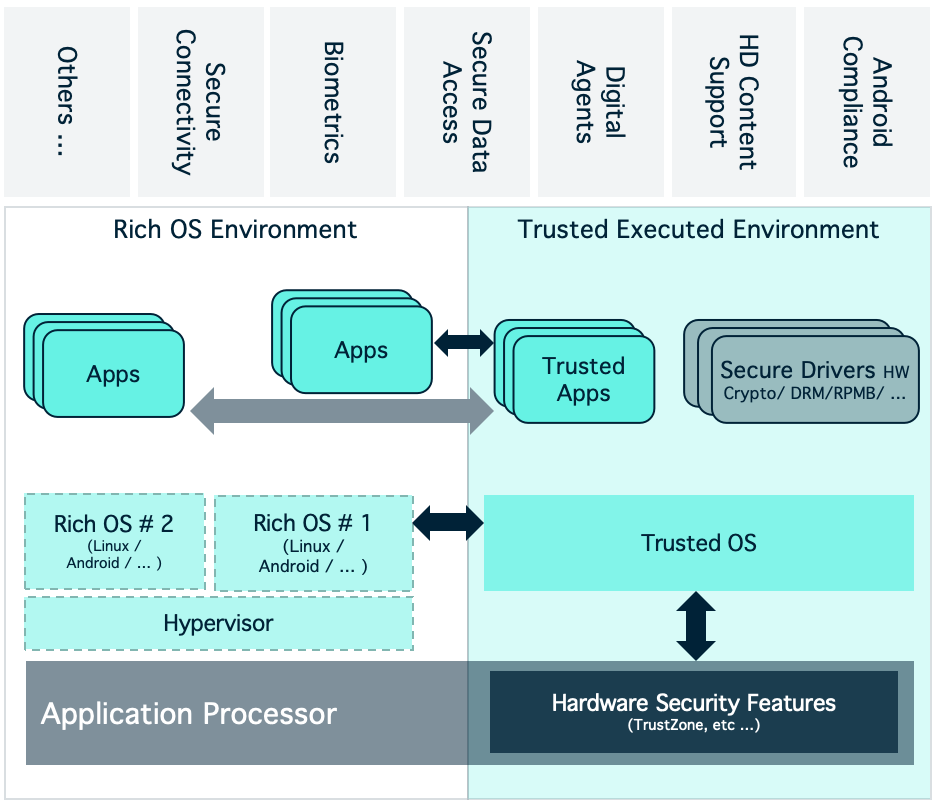
Task: Click the Secure Drivers HW stack
Action: pyautogui.click(x=801, y=371)
